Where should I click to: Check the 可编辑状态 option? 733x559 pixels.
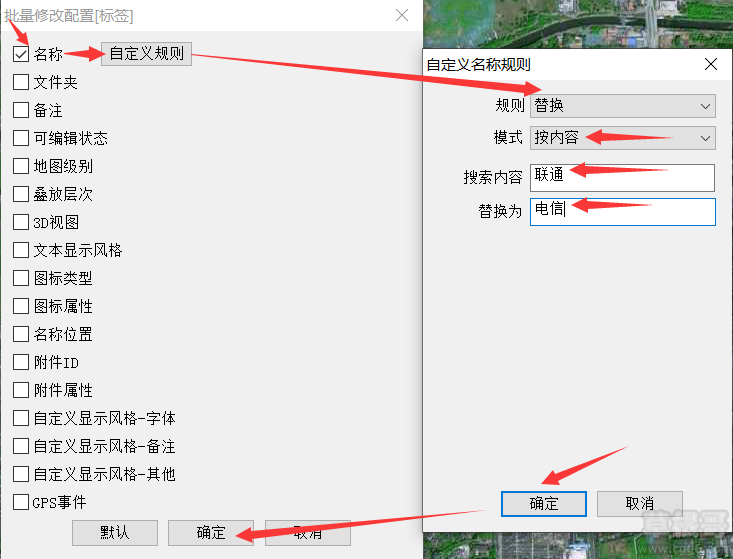(21, 138)
